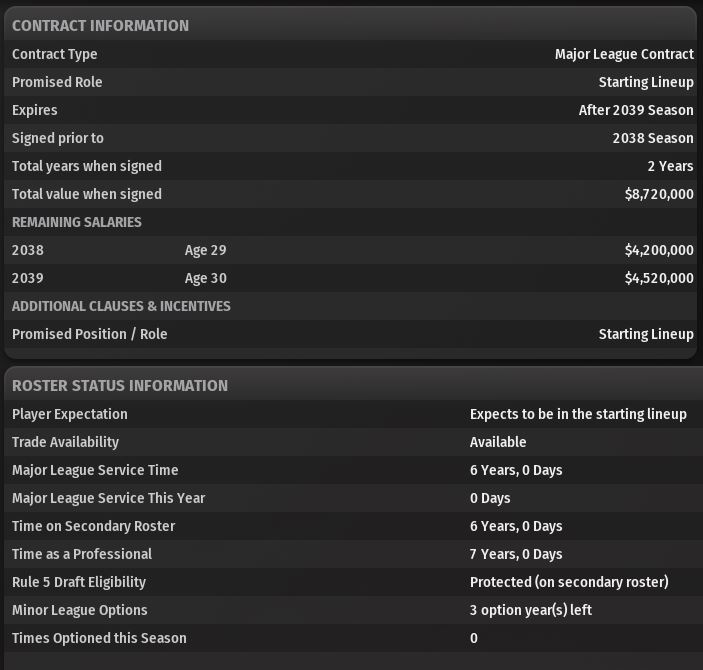
Task: Click the $8,720,000 total contract value
Action: tap(659, 194)
